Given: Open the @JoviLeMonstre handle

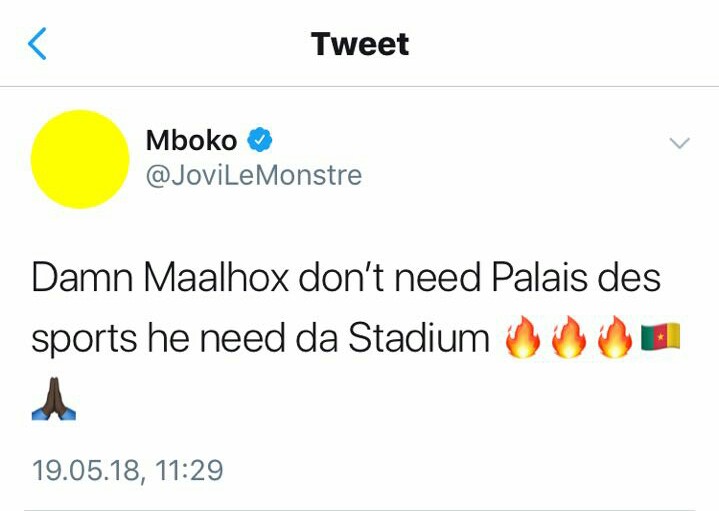Looking at the screenshot, I should tap(253, 176).
